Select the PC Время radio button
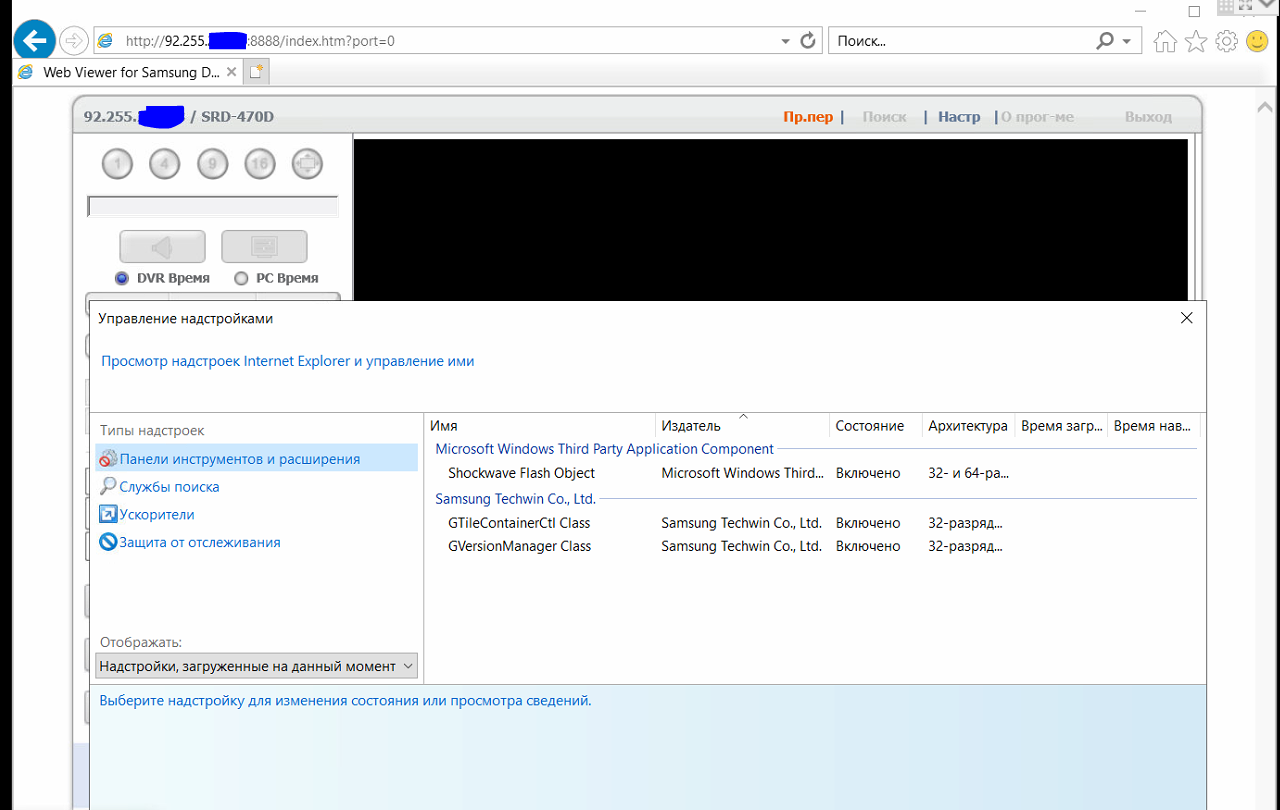This screenshot has height=810, width=1280. tap(241, 278)
